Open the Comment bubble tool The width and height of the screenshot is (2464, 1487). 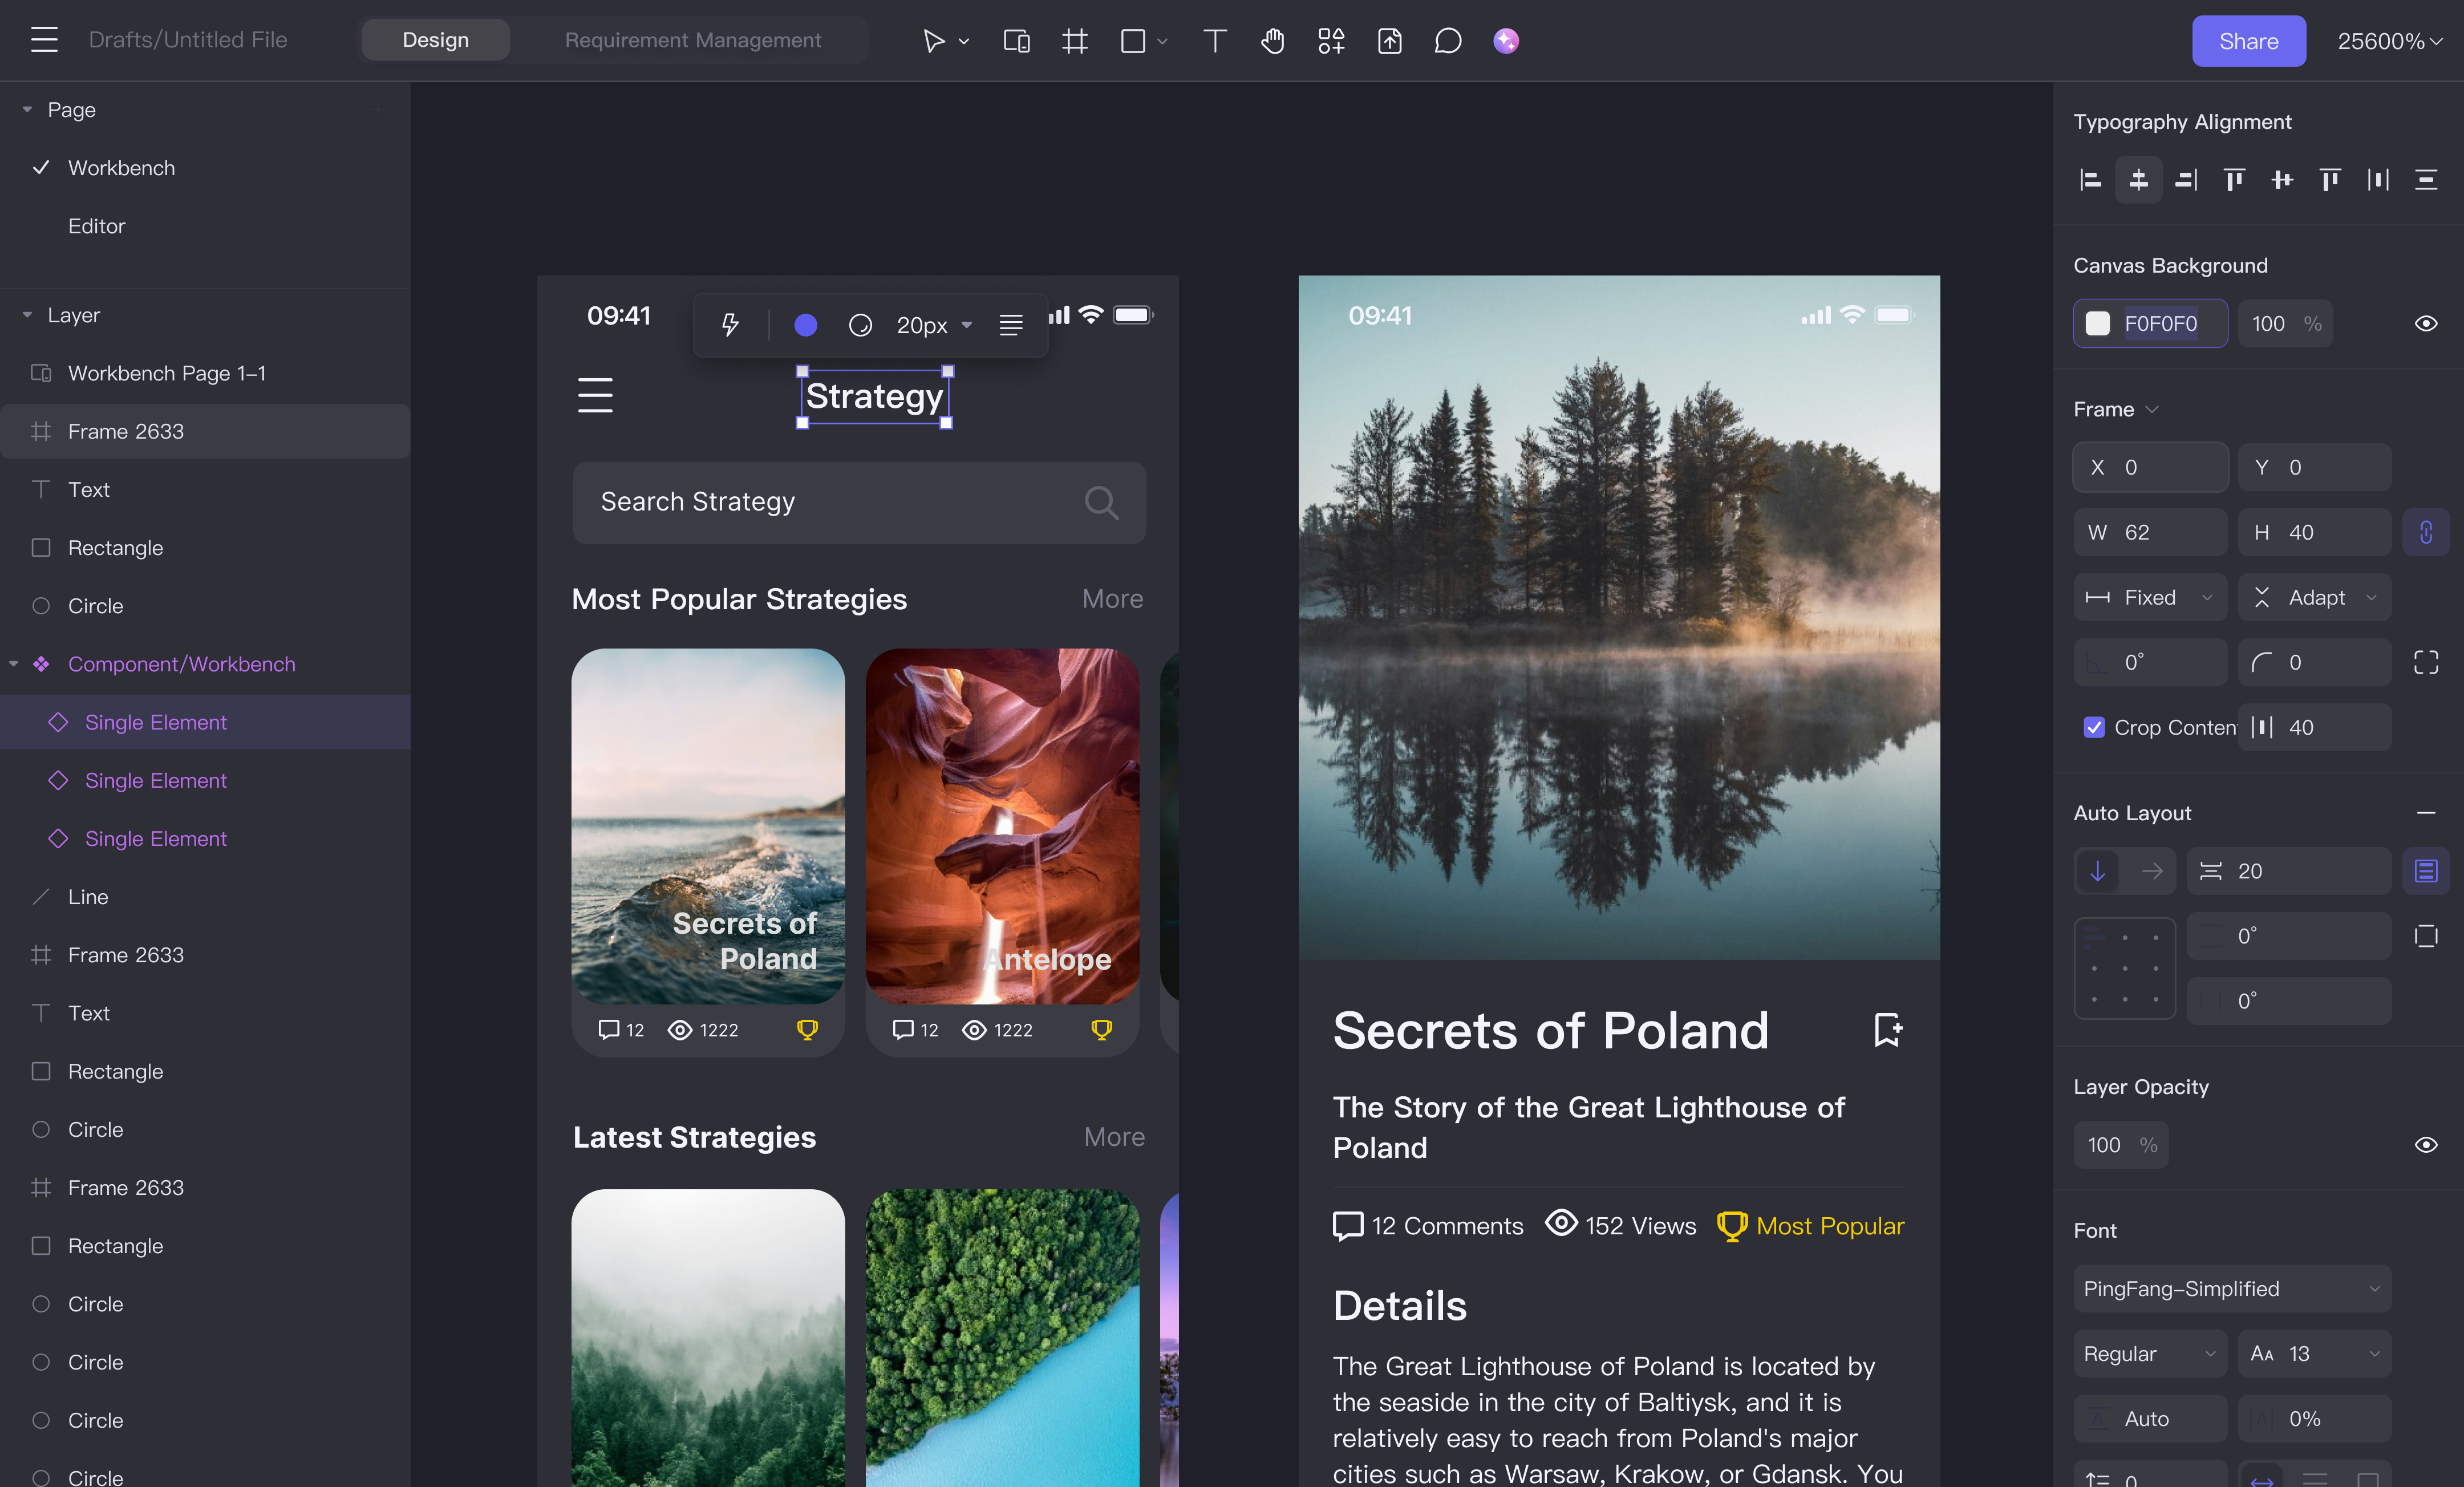click(x=1447, y=41)
